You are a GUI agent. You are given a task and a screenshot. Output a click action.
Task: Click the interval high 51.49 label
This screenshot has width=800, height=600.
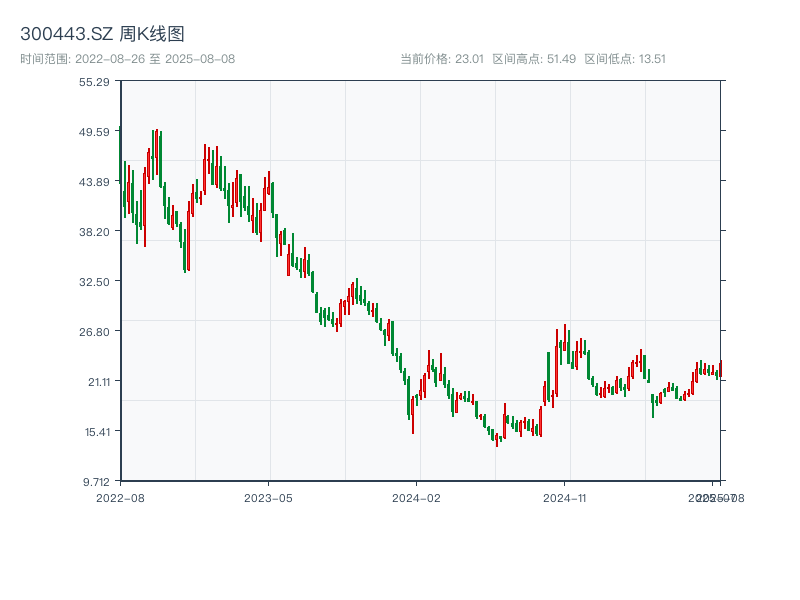click(534, 59)
